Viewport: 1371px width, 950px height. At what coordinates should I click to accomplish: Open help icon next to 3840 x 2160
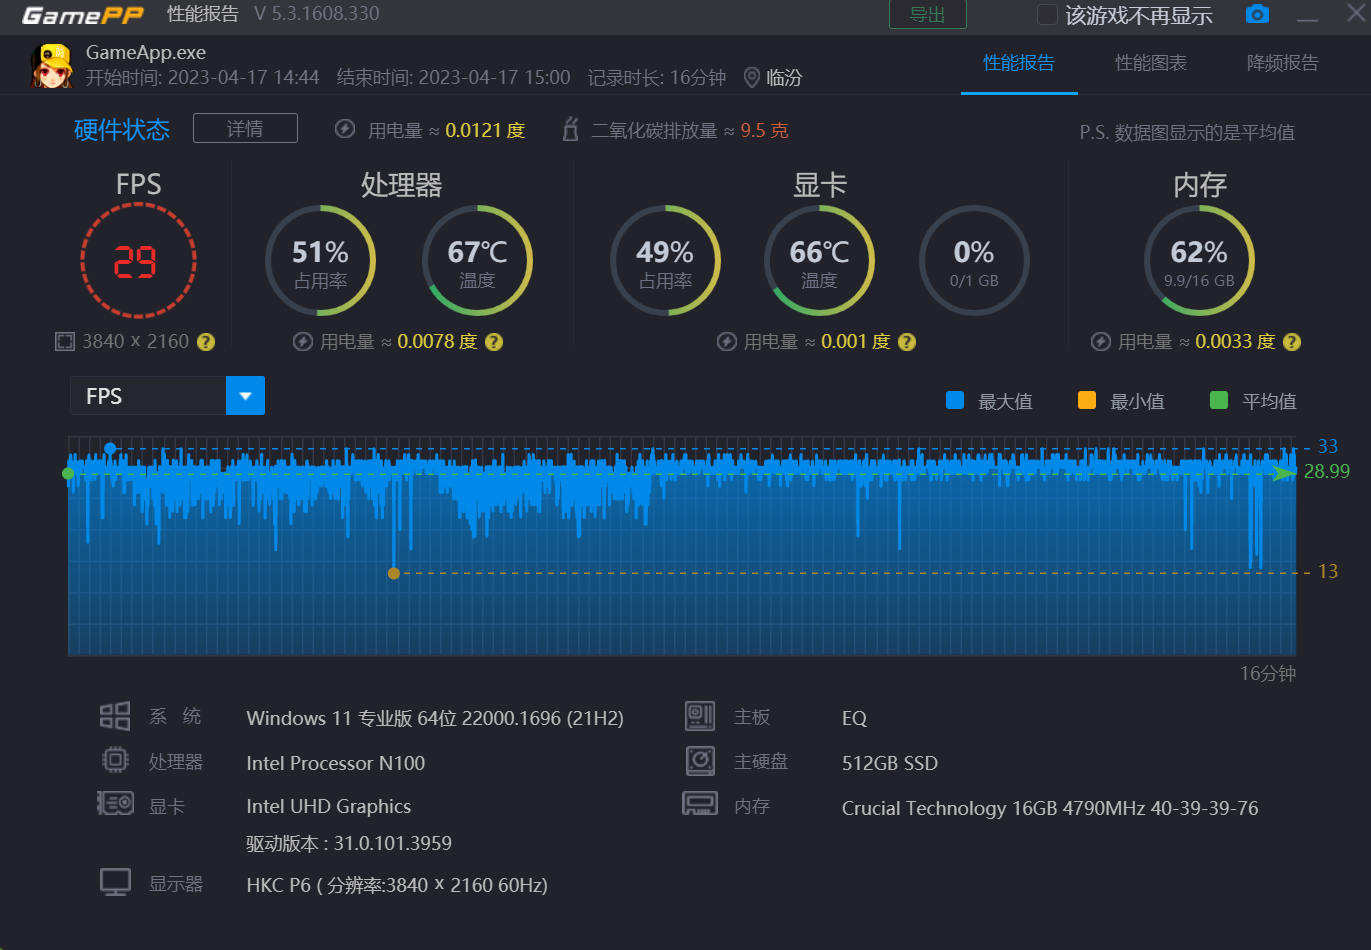tap(206, 342)
